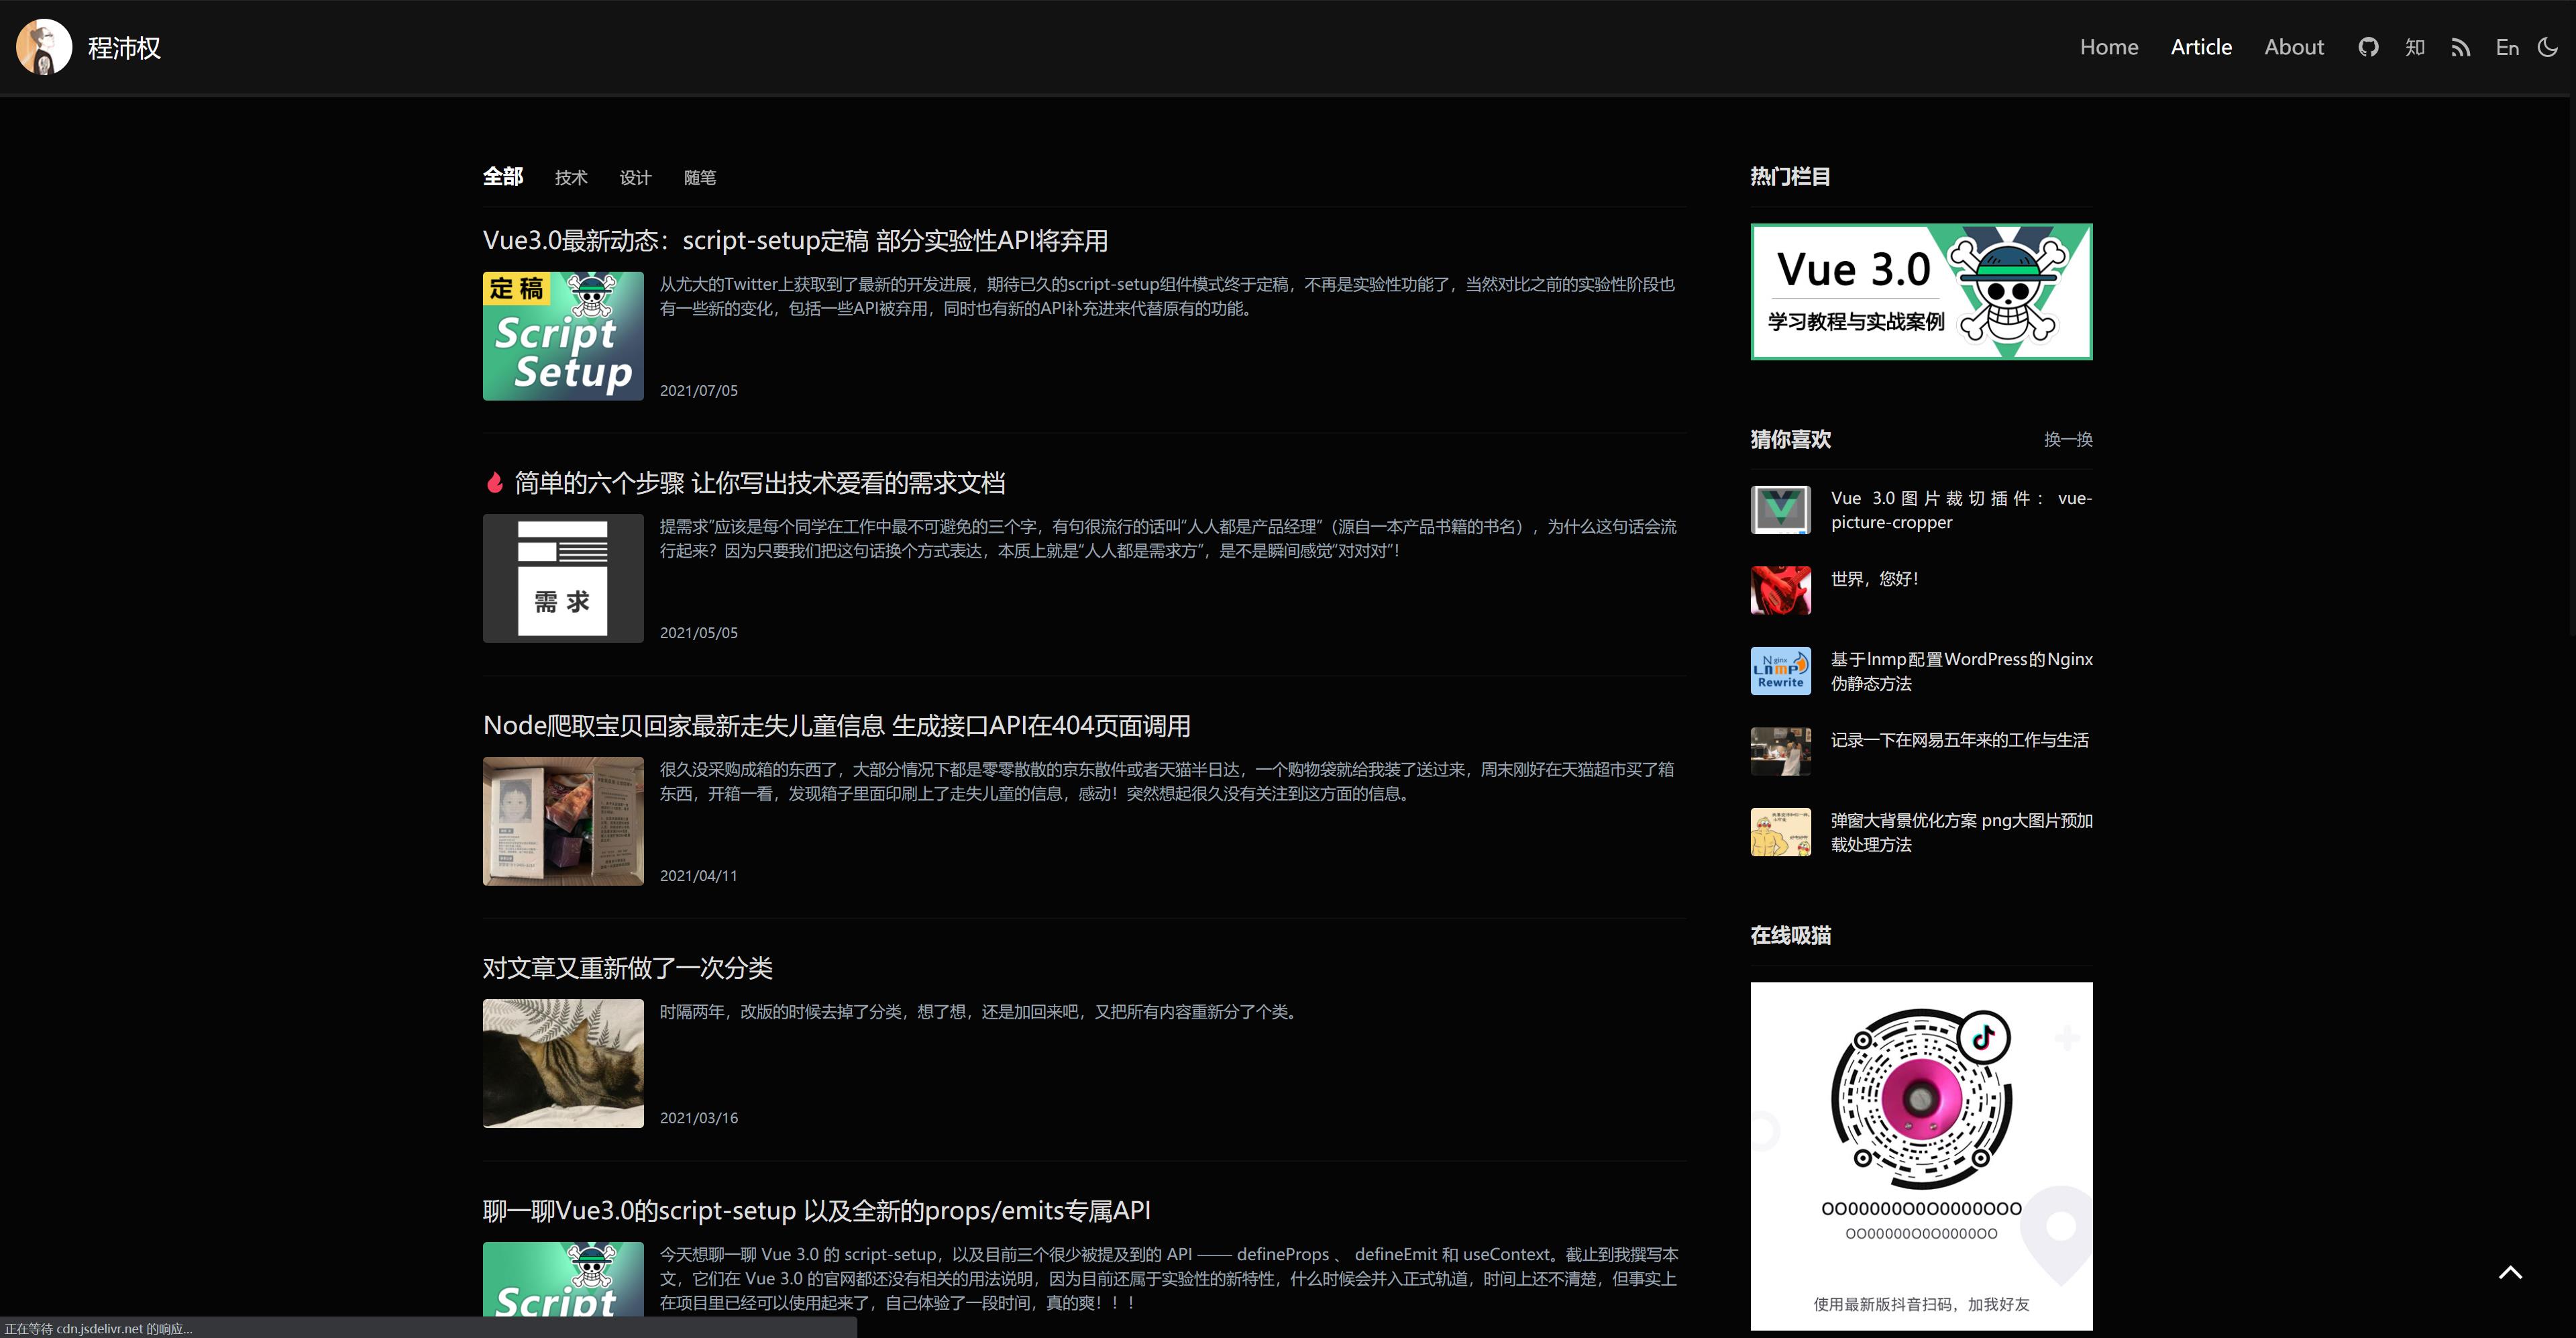The height and width of the screenshot is (1338, 2576).
Task: Click the Vue 3.0 学习教程 banner
Action: tap(1921, 291)
